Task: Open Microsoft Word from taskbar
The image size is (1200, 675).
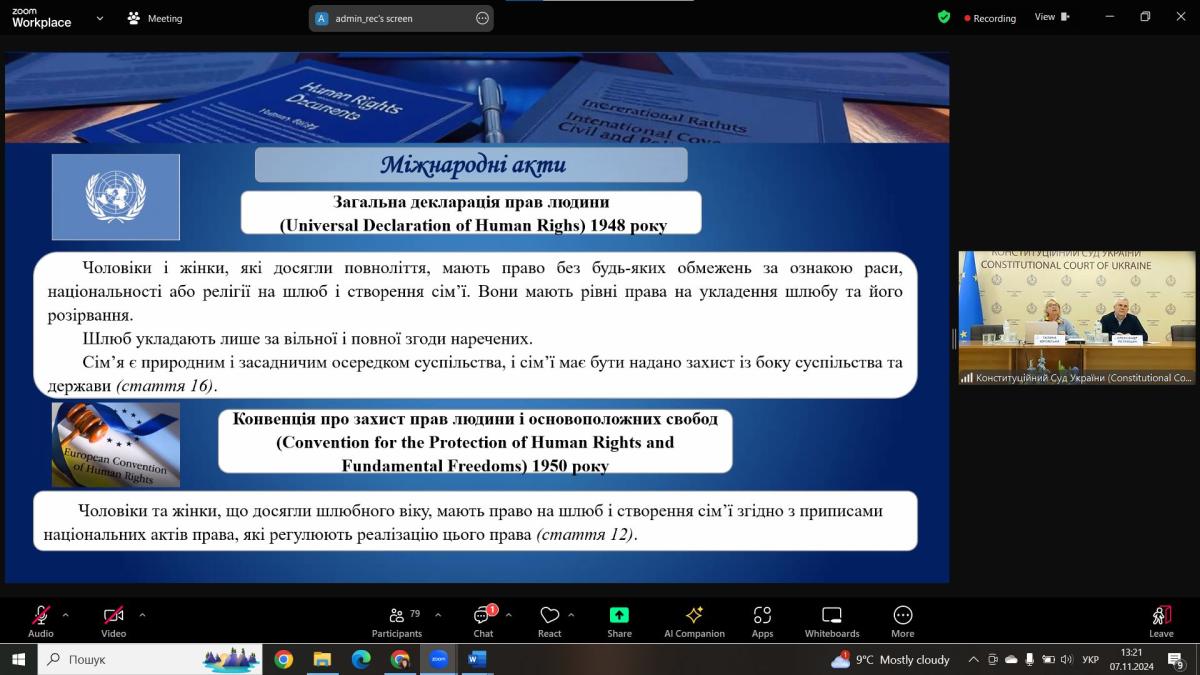Action: (476, 659)
